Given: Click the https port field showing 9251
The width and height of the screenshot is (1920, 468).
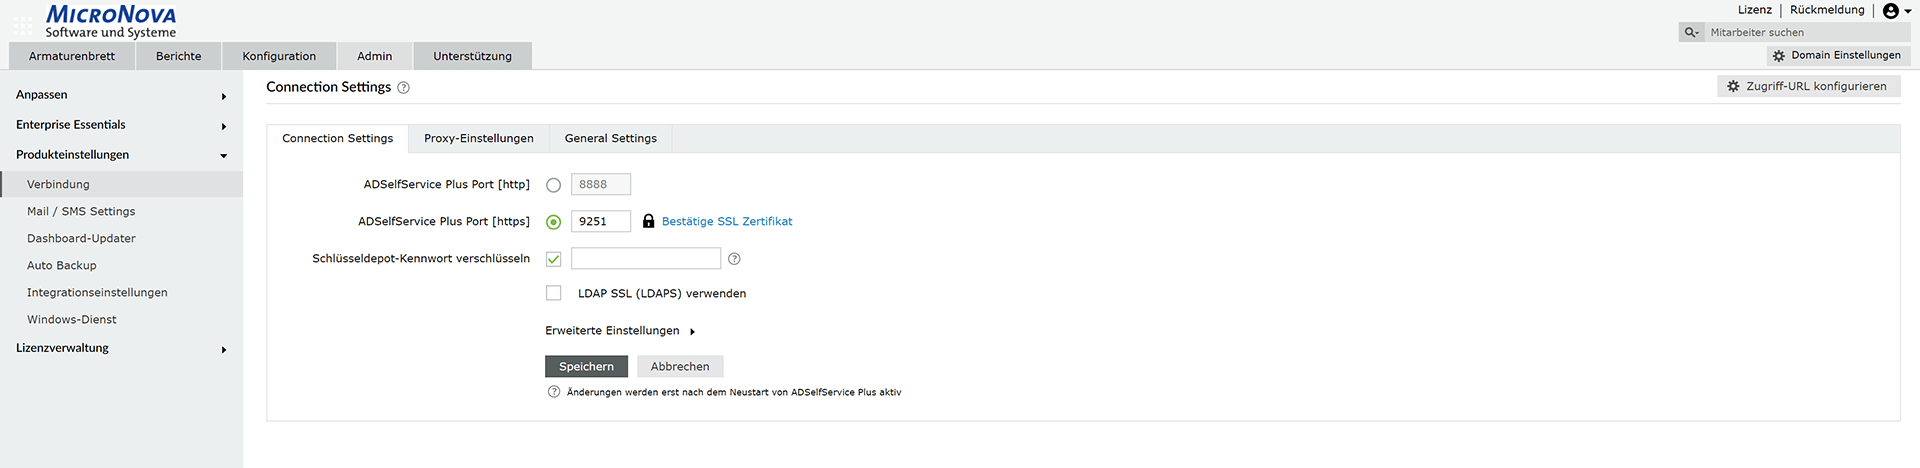Looking at the screenshot, I should (x=601, y=222).
